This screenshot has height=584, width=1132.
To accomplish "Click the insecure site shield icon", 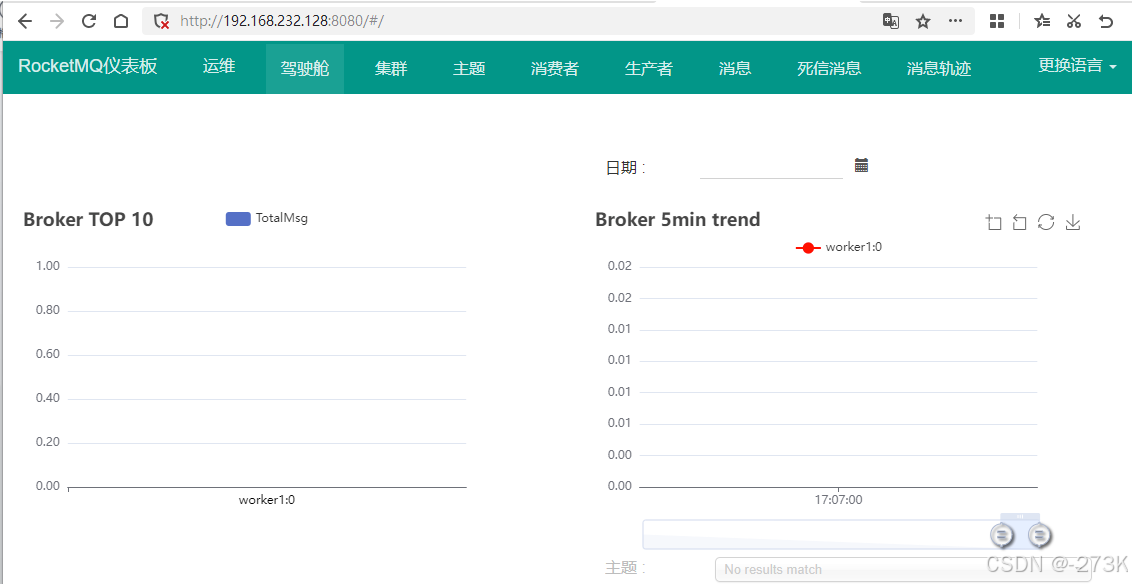I will click(162, 21).
